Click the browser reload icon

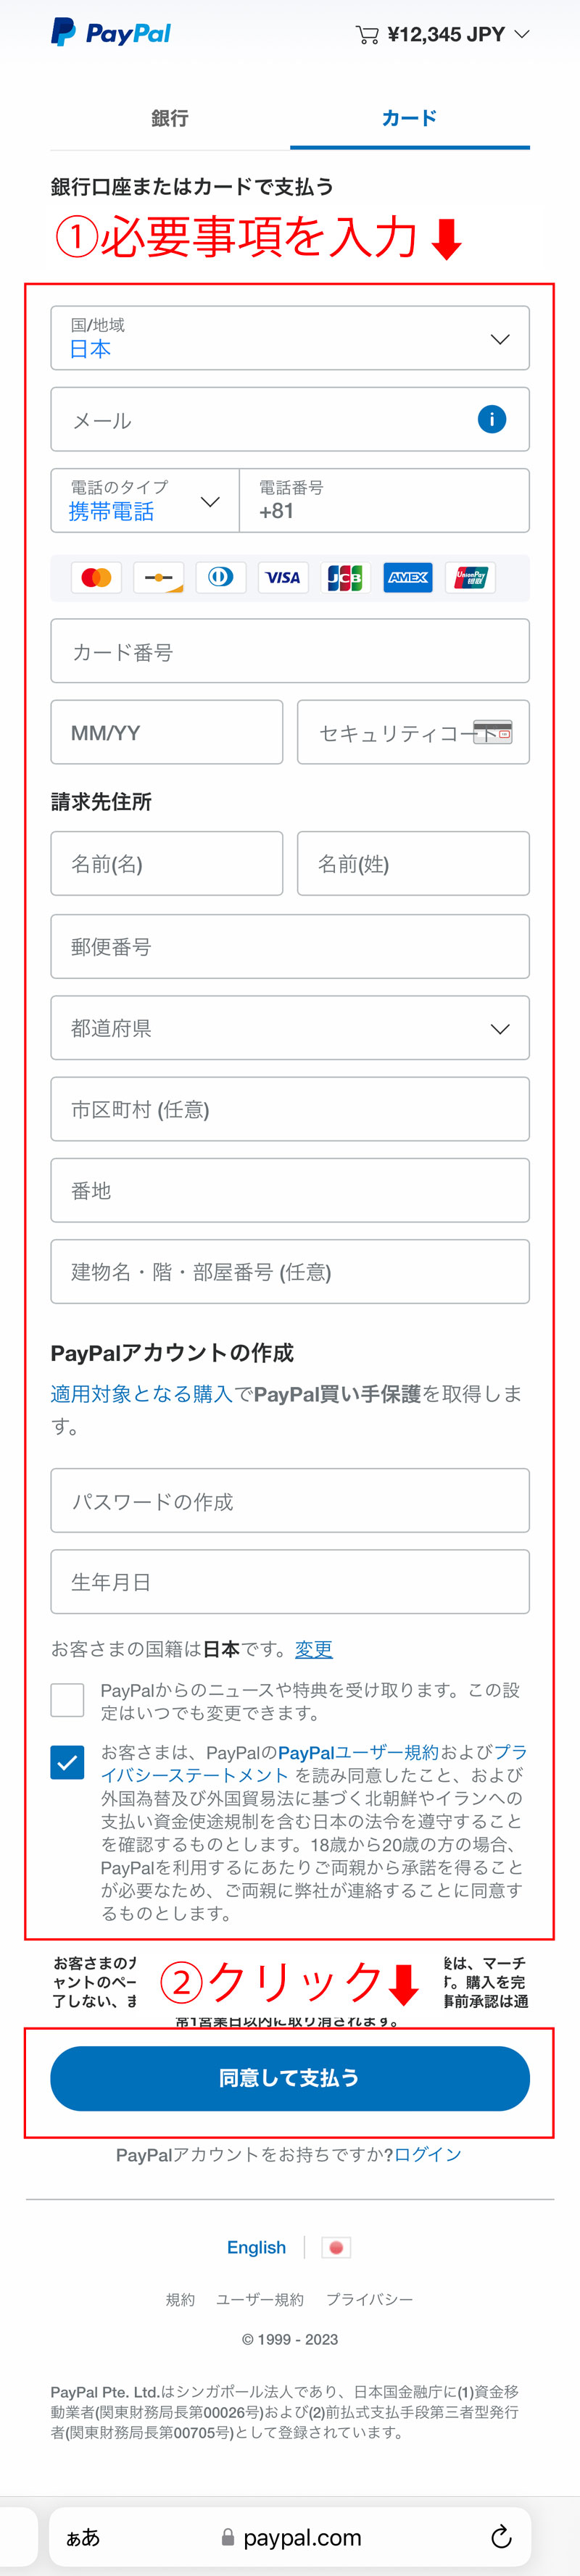(x=502, y=2536)
